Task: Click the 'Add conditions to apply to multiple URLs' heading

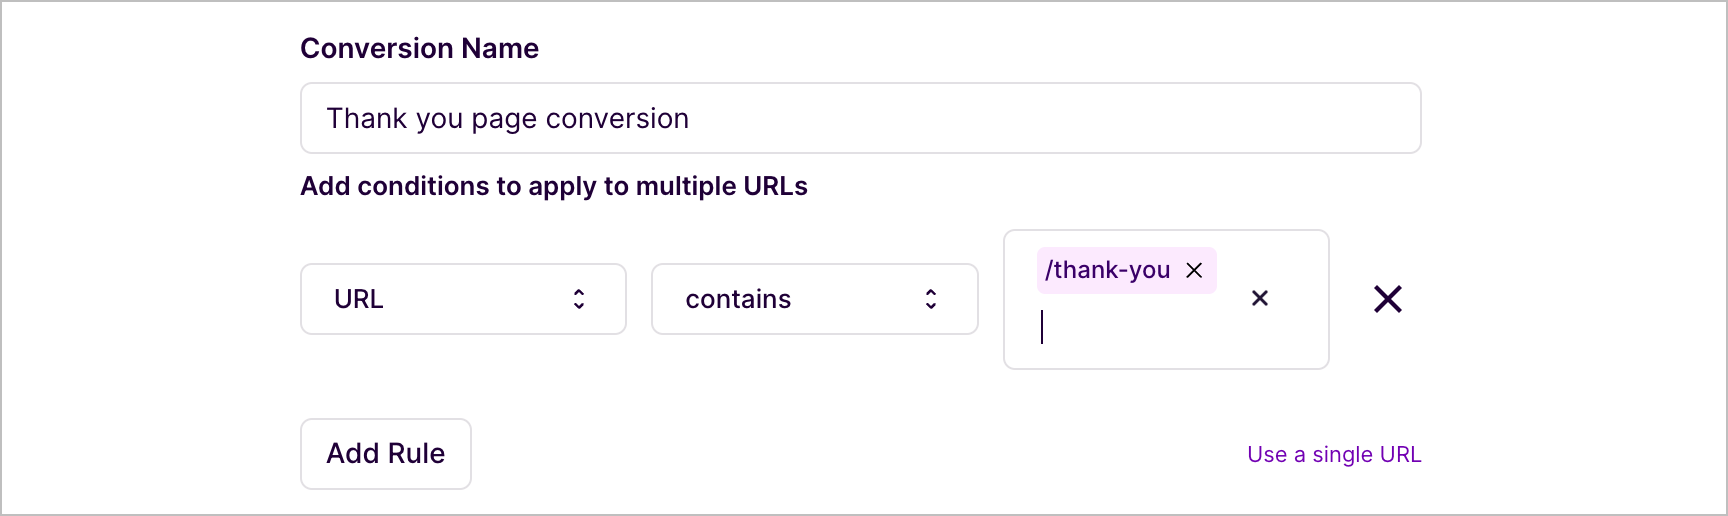Action: pos(554,187)
